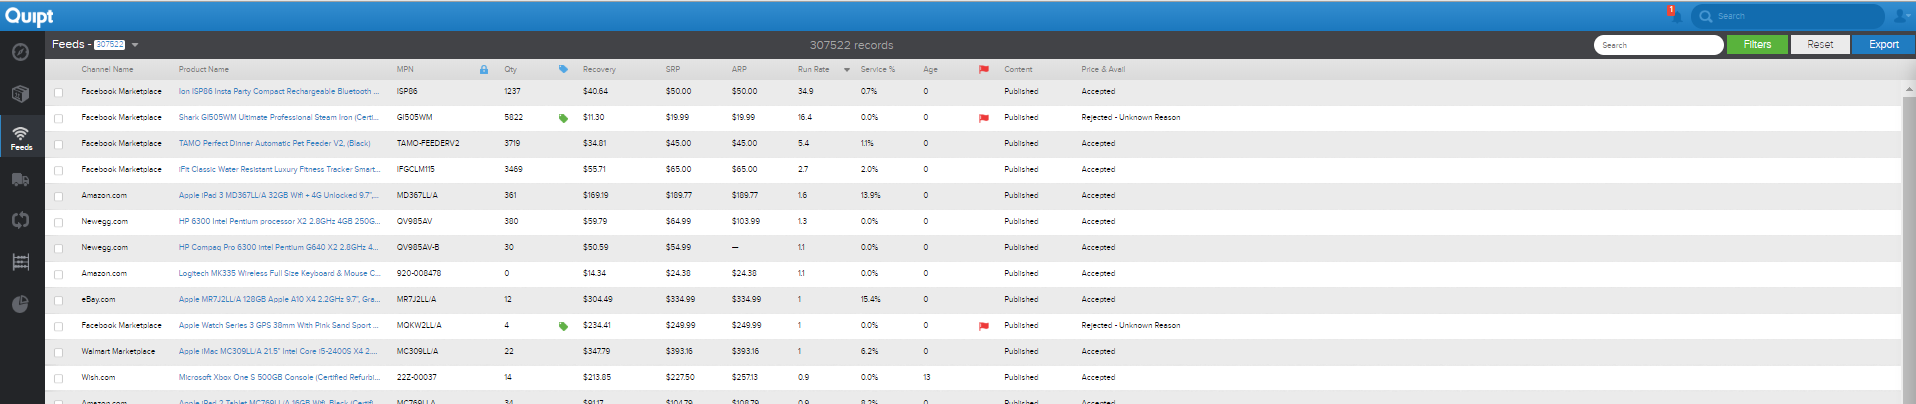Click the blue lock column header icon
This screenshot has width=1916, height=404.
click(484, 70)
